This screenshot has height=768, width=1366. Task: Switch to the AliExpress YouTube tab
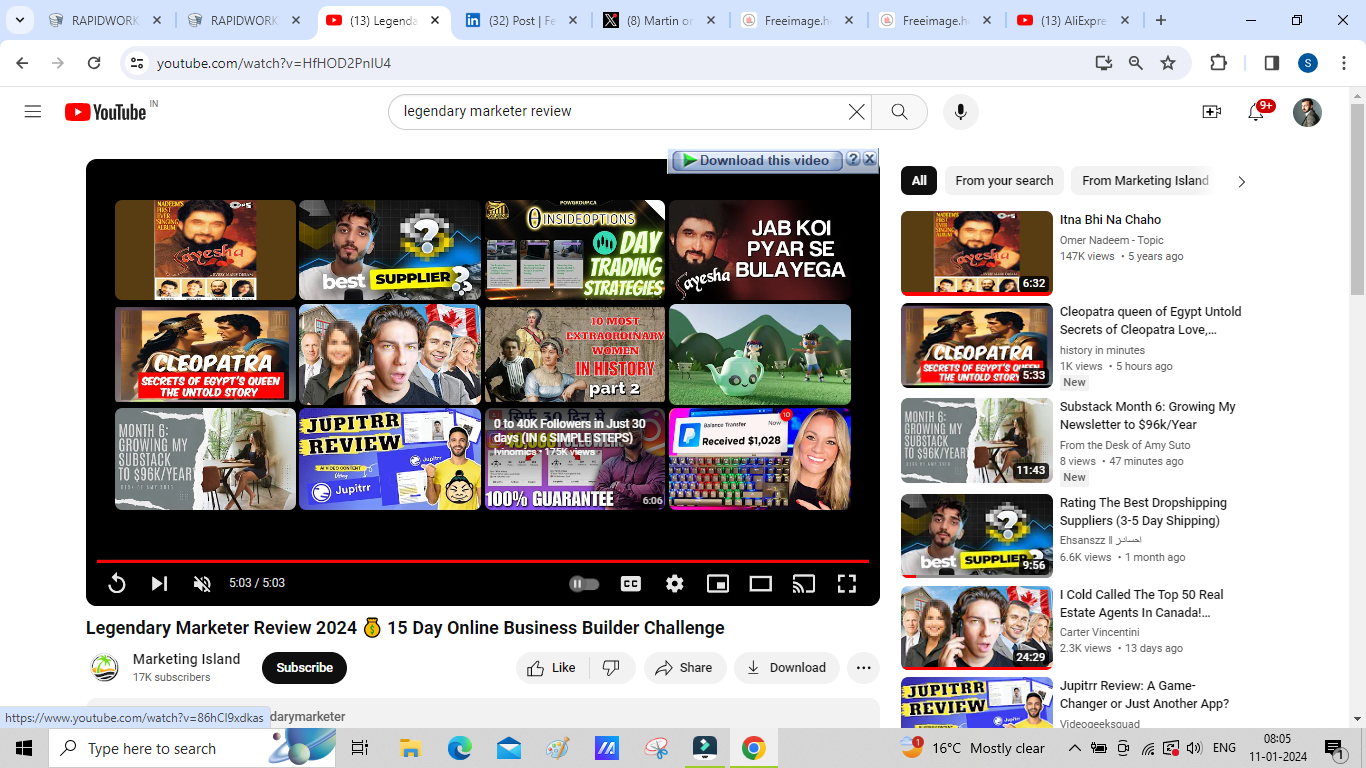[1071, 20]
